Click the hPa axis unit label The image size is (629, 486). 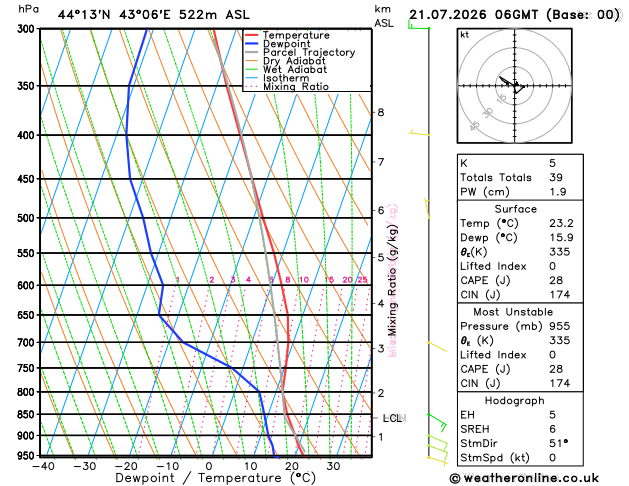pyautogui.click(x=28, y=9)
